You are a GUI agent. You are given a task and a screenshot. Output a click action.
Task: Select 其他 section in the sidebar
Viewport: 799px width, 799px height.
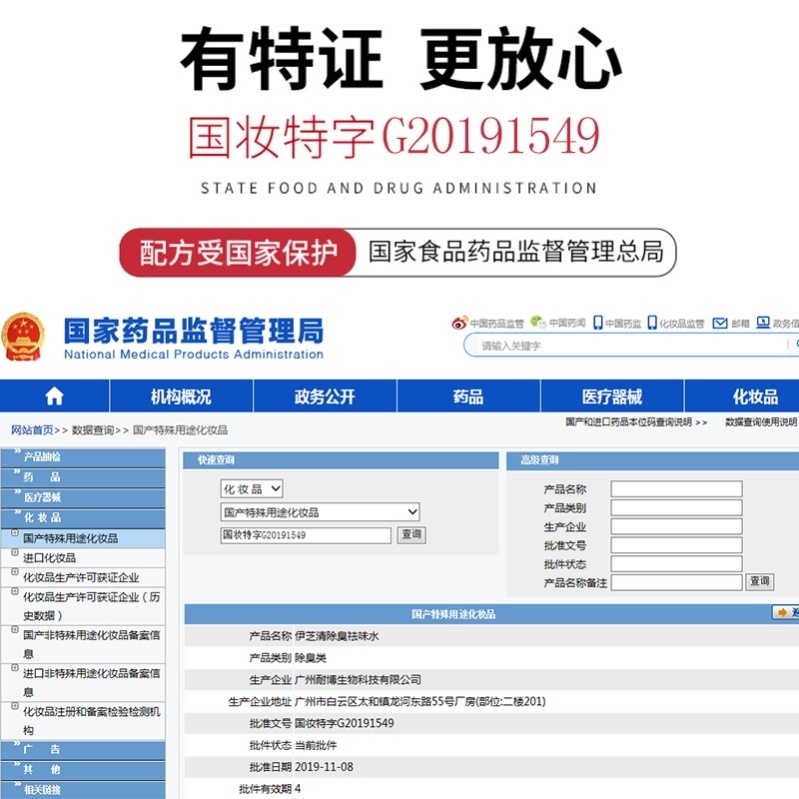tap(83, 769)
